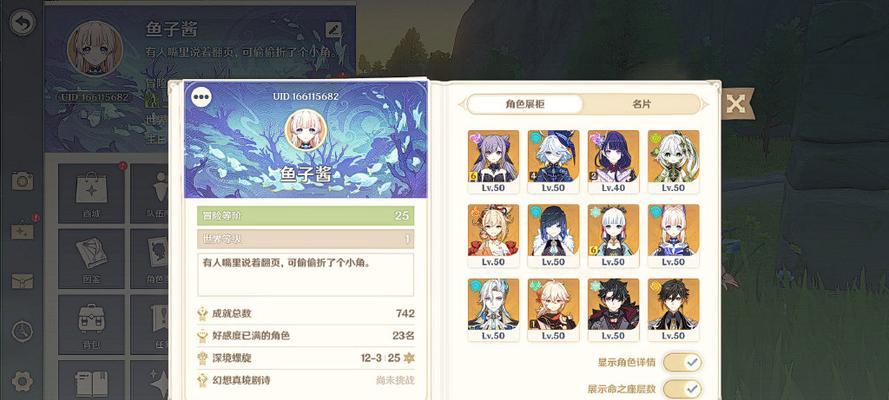Click the three-dots menu on profile card
The height and width of the screenshot is (400, 889).
pos(201,97)
